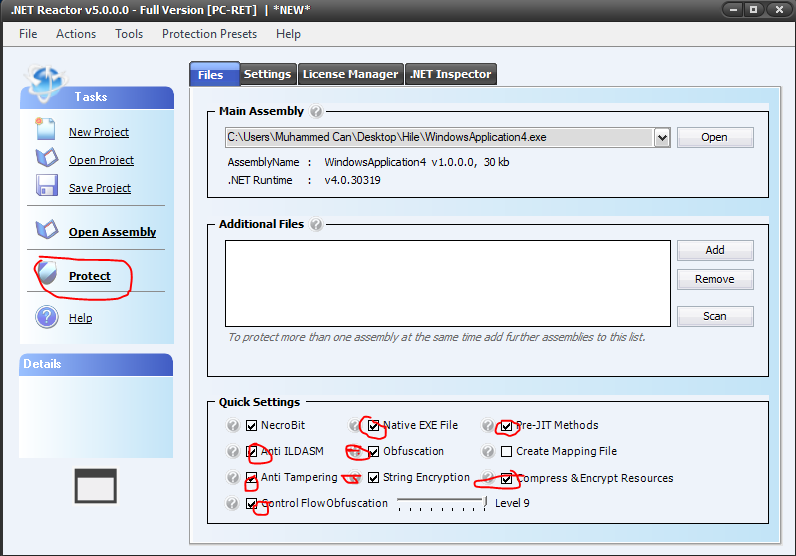Click help icon next to Compress & Encrypt Resources
Viewport: 796px width, 556px height.
click(487, 477)
